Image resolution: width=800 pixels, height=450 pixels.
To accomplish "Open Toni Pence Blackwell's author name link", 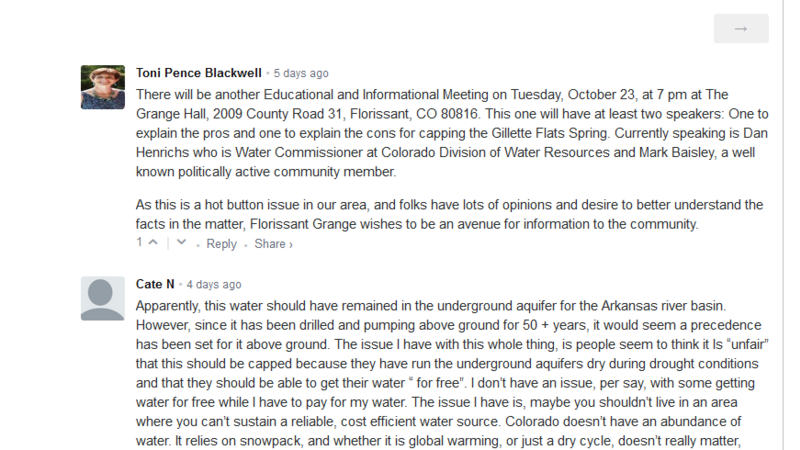I will click(199, 73).
